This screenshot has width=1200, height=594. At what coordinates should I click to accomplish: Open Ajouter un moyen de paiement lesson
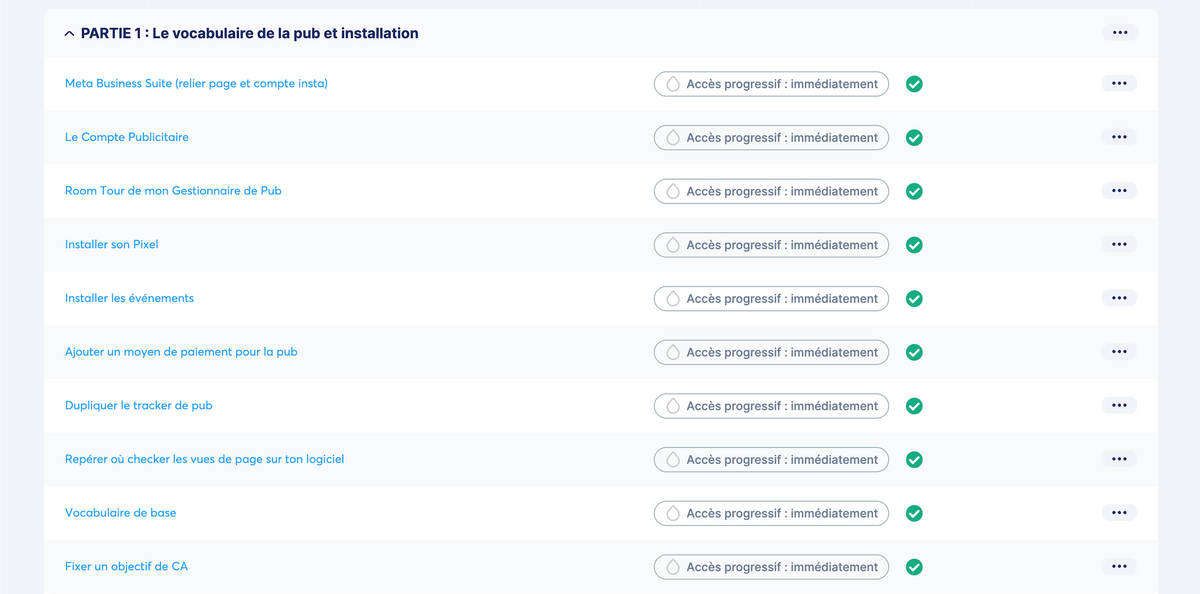[x=181, y=352]
